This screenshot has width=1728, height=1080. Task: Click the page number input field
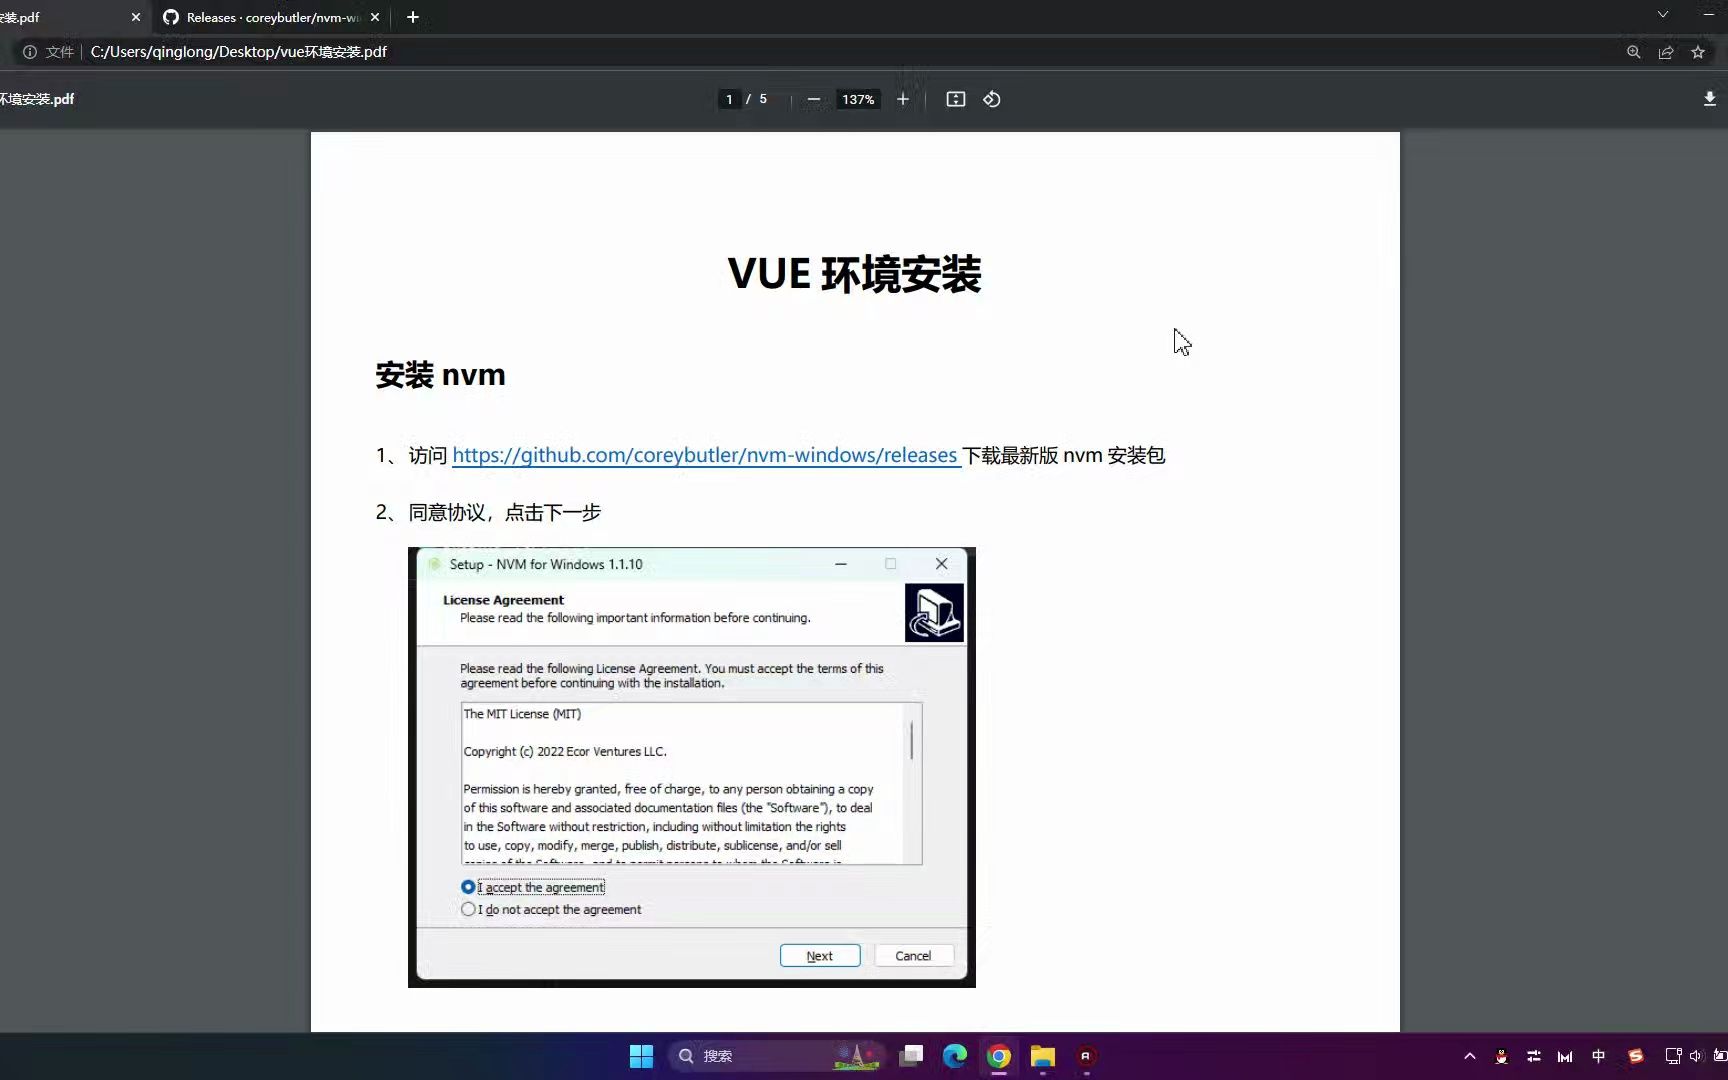click(729, 99)
